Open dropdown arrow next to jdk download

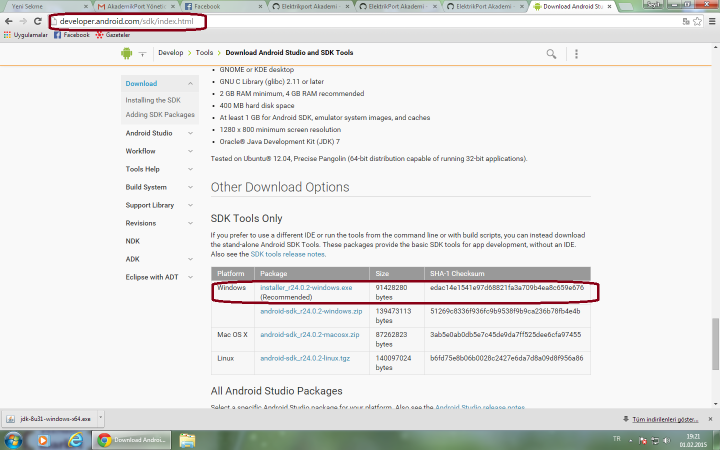coord(101,418)
